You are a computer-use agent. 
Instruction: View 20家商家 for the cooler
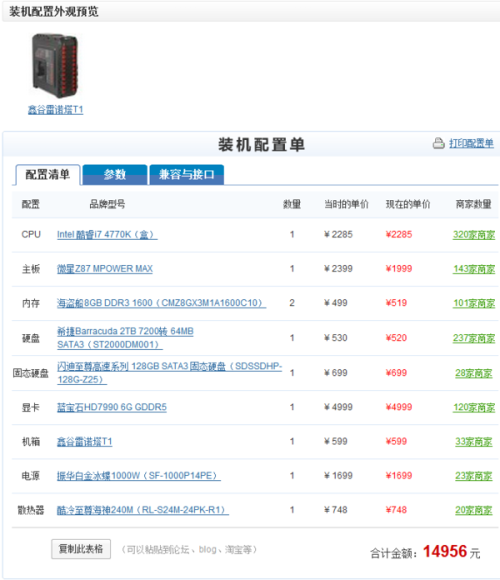pos(474,510)
